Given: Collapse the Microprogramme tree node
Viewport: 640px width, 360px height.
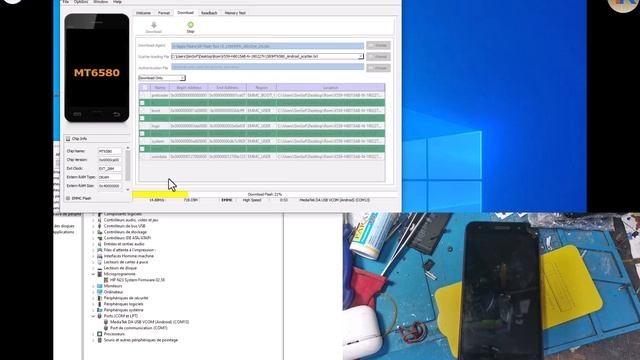Looking at the screenshot, I should (x=93, y=274).
